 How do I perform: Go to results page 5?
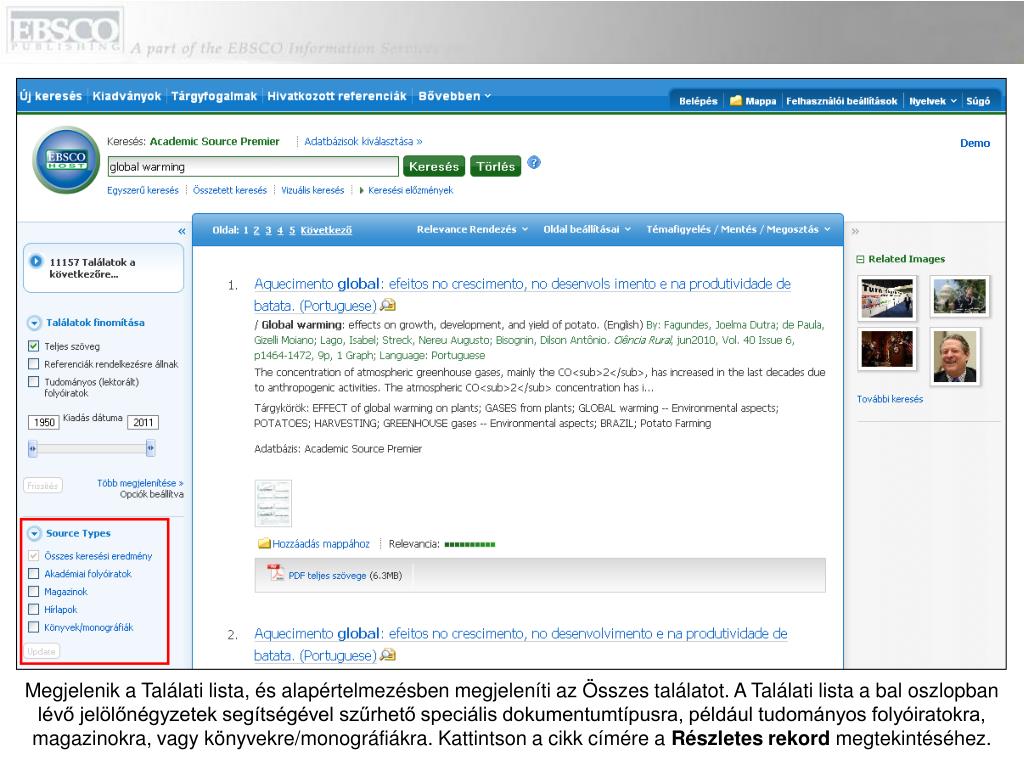click(x=292, y=230)
